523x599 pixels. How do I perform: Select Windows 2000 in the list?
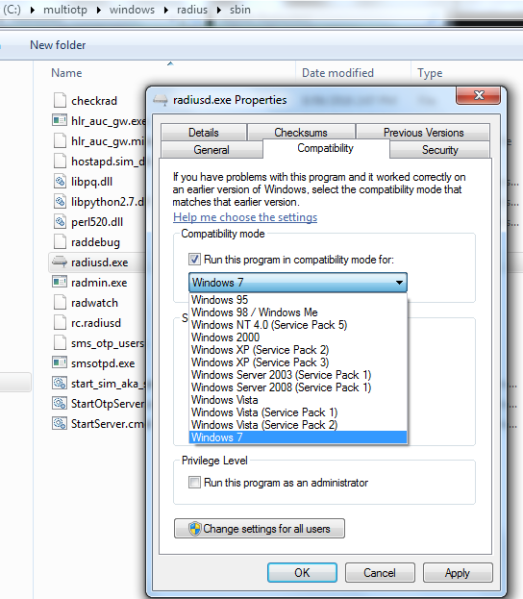298,337
